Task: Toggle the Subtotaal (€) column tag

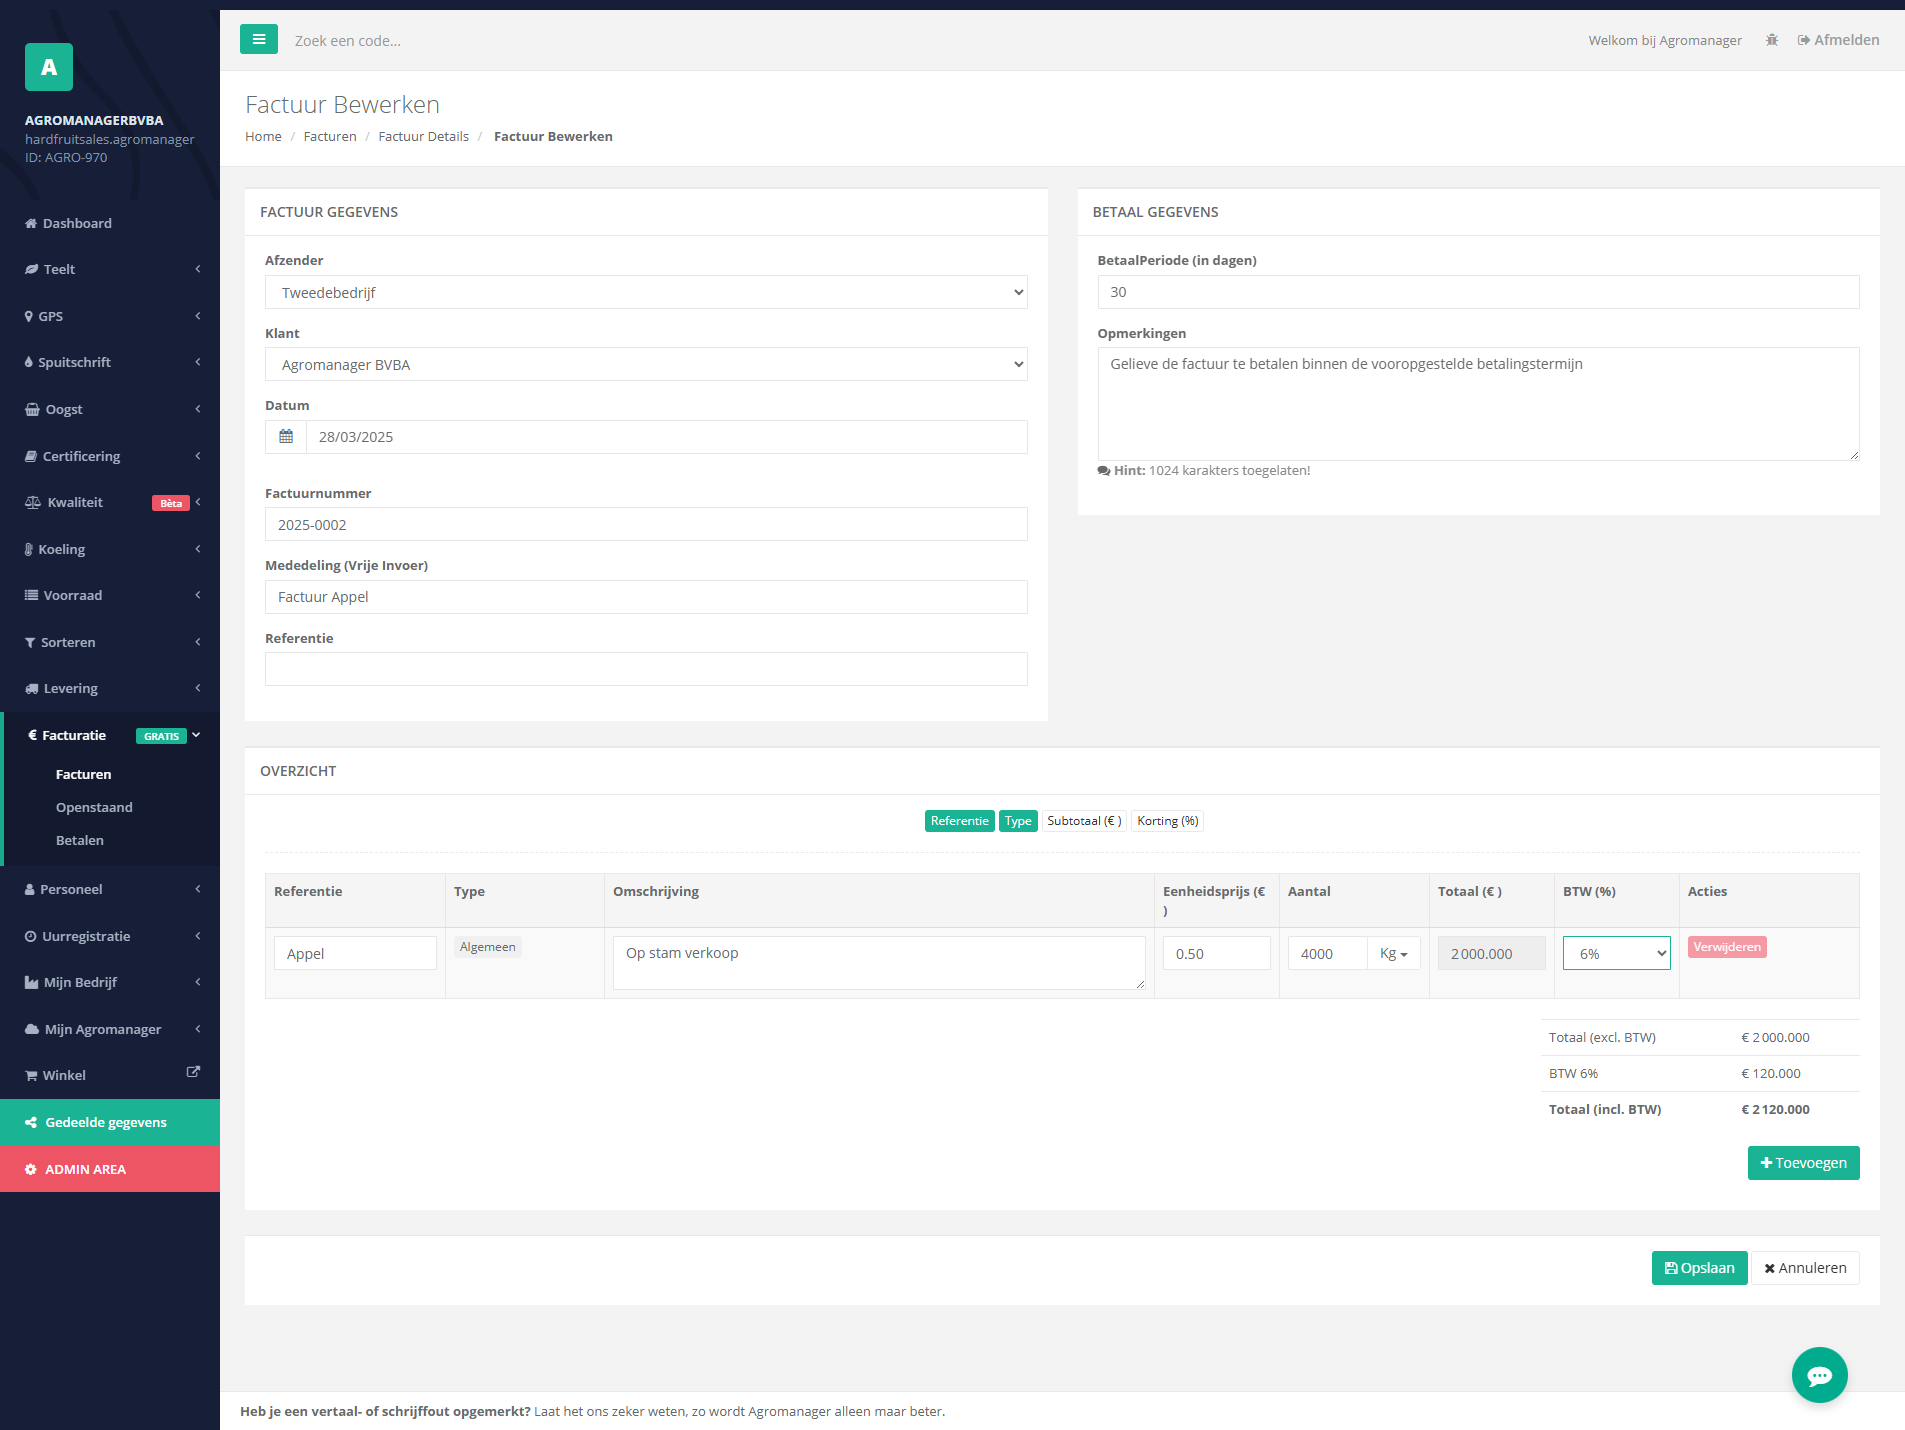Action: [x=1084, y=821]
